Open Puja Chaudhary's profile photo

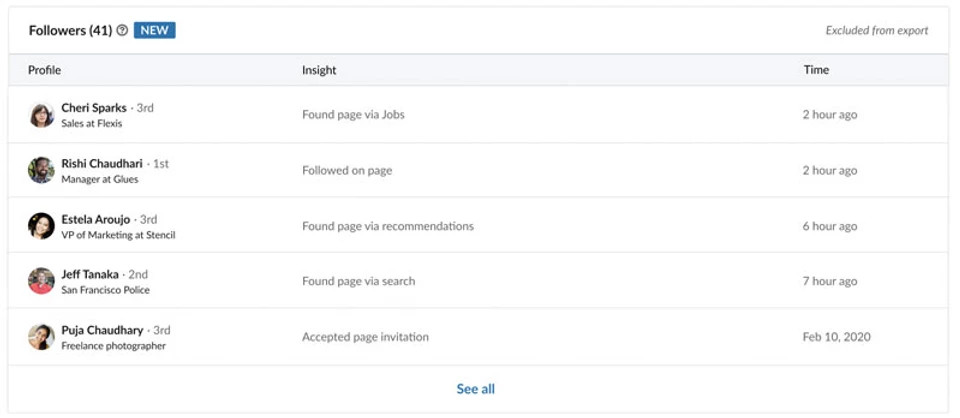41,337
